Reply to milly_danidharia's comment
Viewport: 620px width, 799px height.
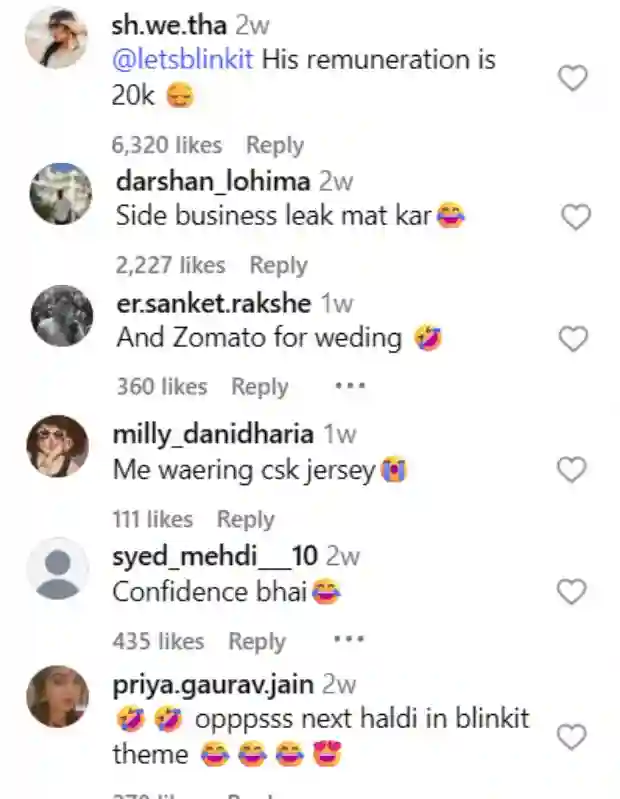click(x=246, y=519)
